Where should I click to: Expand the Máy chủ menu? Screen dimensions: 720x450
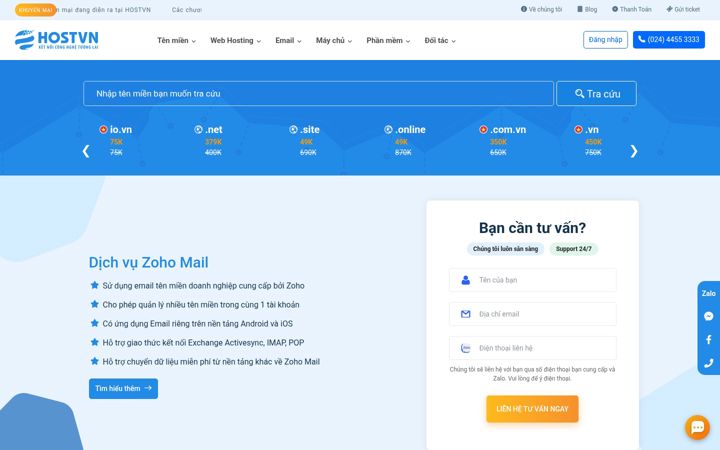(334, 40)
